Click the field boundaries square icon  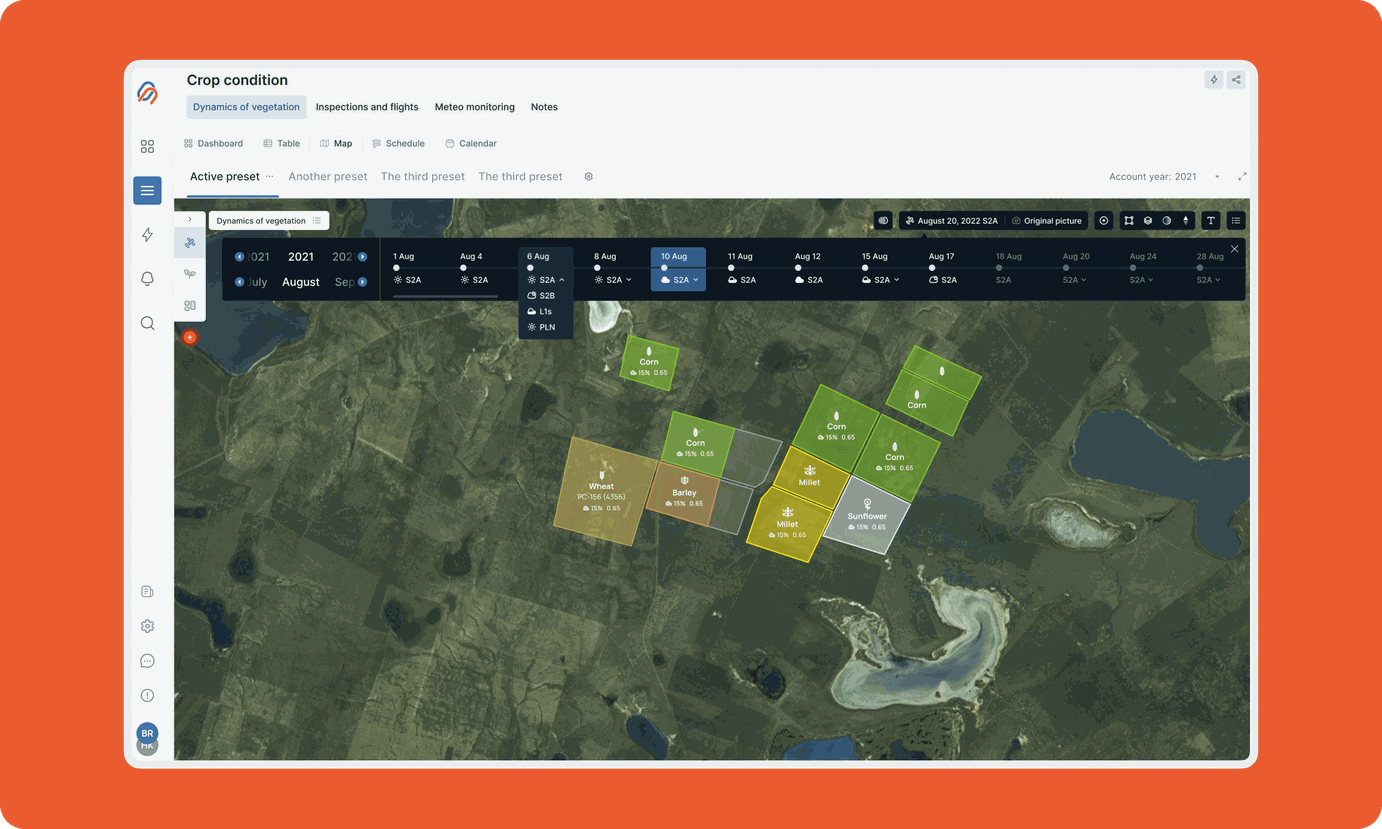point(1129,220)
